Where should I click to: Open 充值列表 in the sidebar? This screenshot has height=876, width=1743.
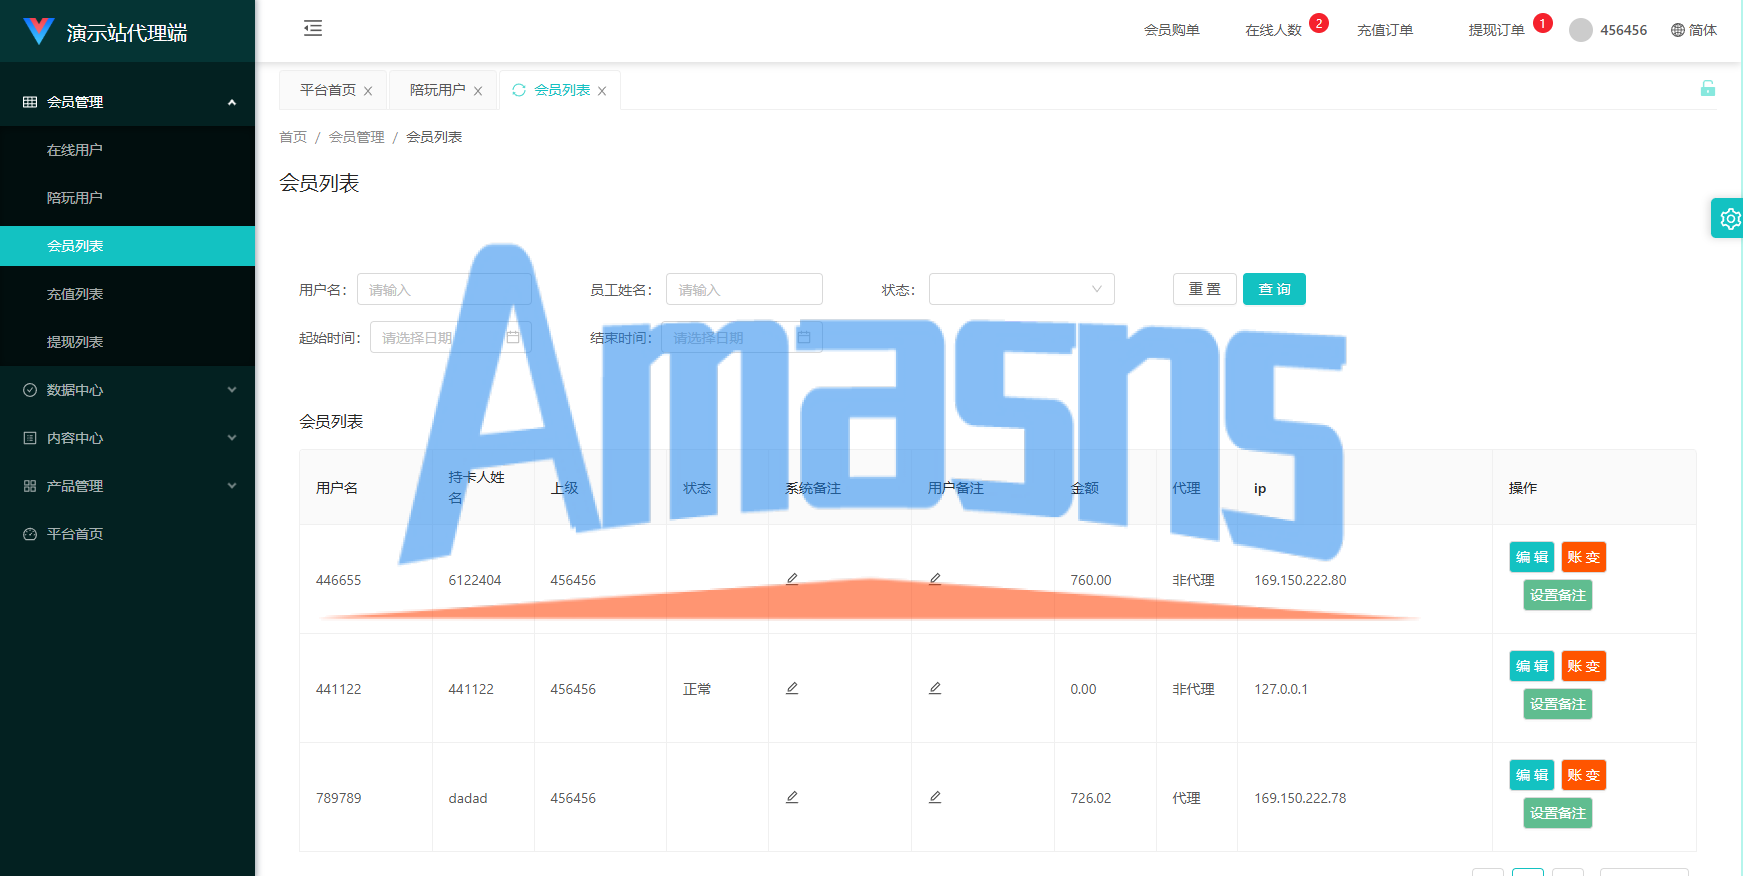click(128, 294)
